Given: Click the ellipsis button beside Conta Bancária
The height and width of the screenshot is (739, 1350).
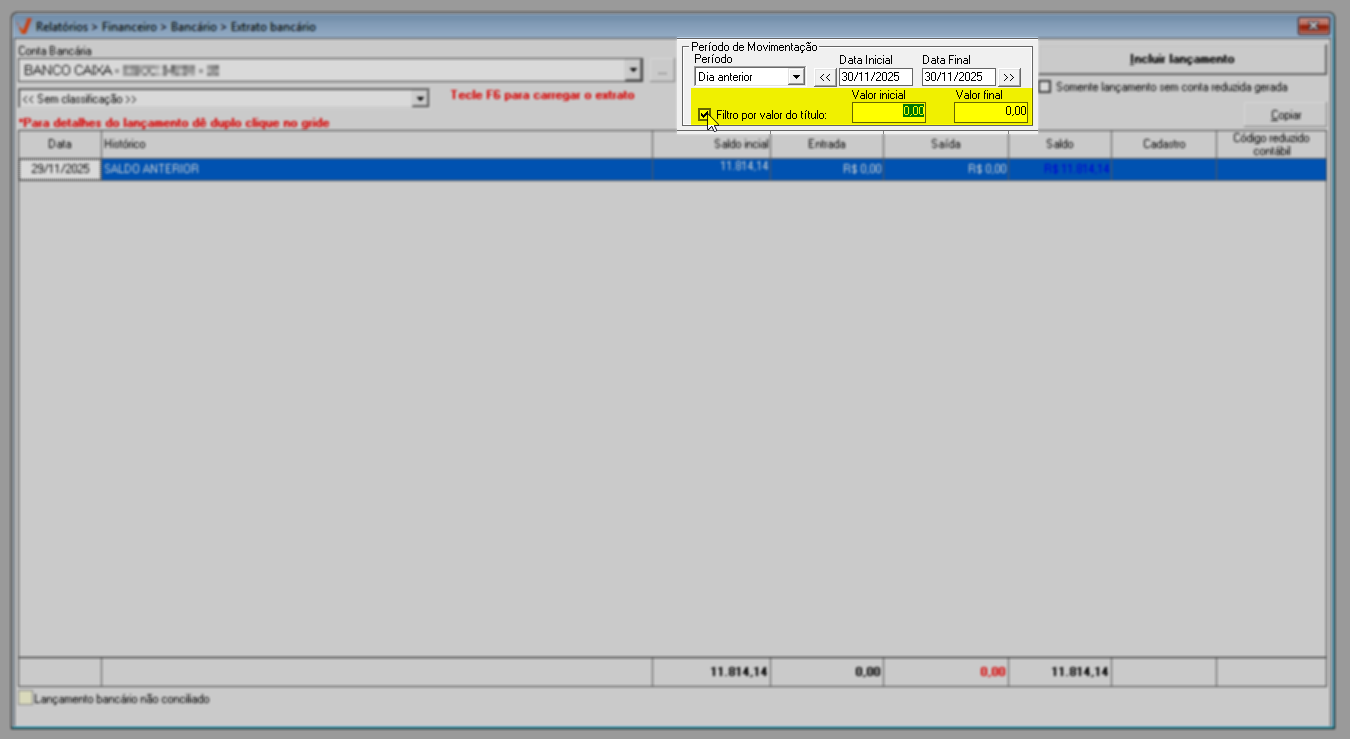Looking at the screenshot, I should pos(660,71).
